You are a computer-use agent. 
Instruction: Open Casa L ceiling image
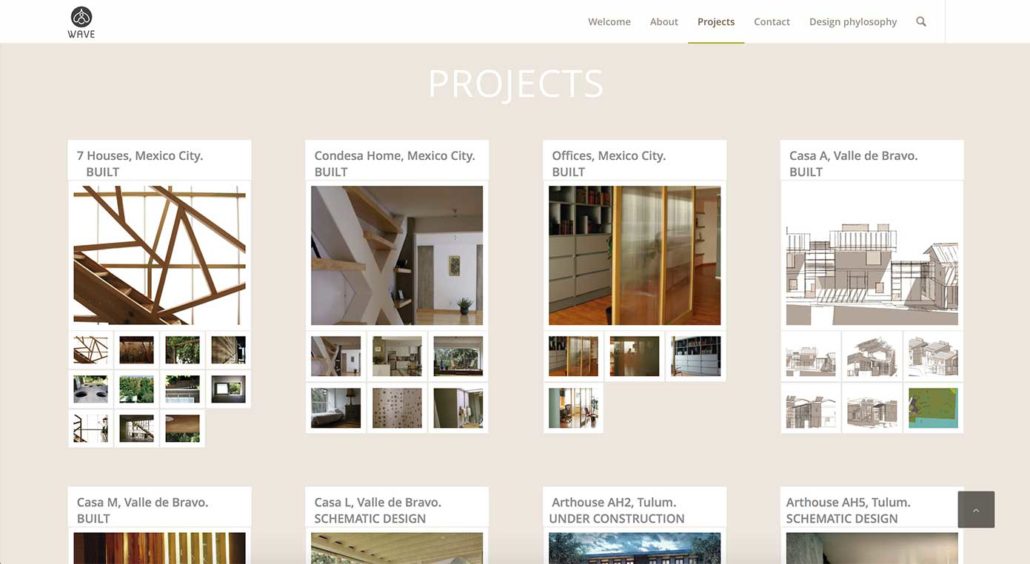[397, 548]
